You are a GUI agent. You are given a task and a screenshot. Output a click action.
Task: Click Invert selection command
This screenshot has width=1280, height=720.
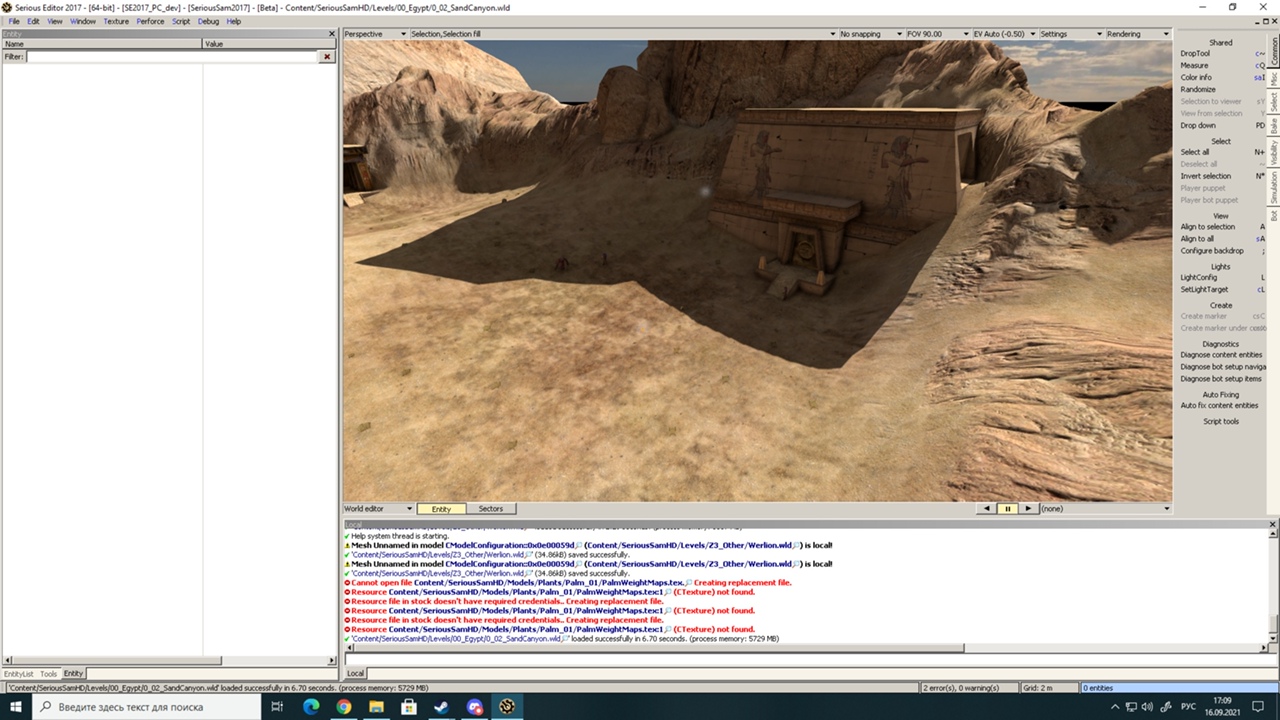pyautogui.click(x=1206, y=177)
